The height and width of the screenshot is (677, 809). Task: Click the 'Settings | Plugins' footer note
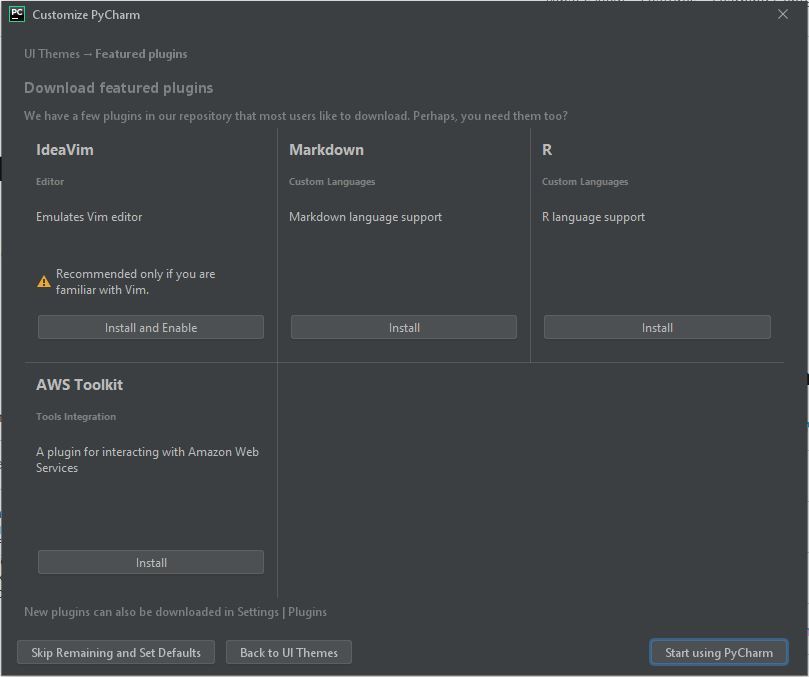pyautogui.click(x=175, y=611)
